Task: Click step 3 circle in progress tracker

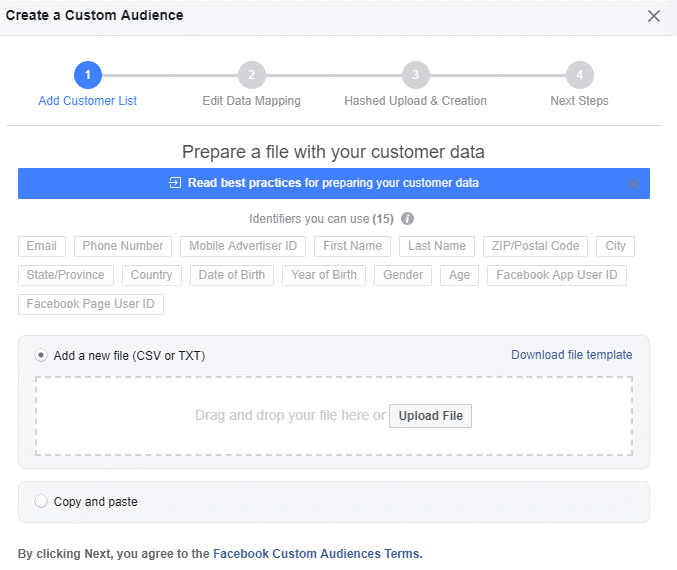Action: click(x=415, y=75)
